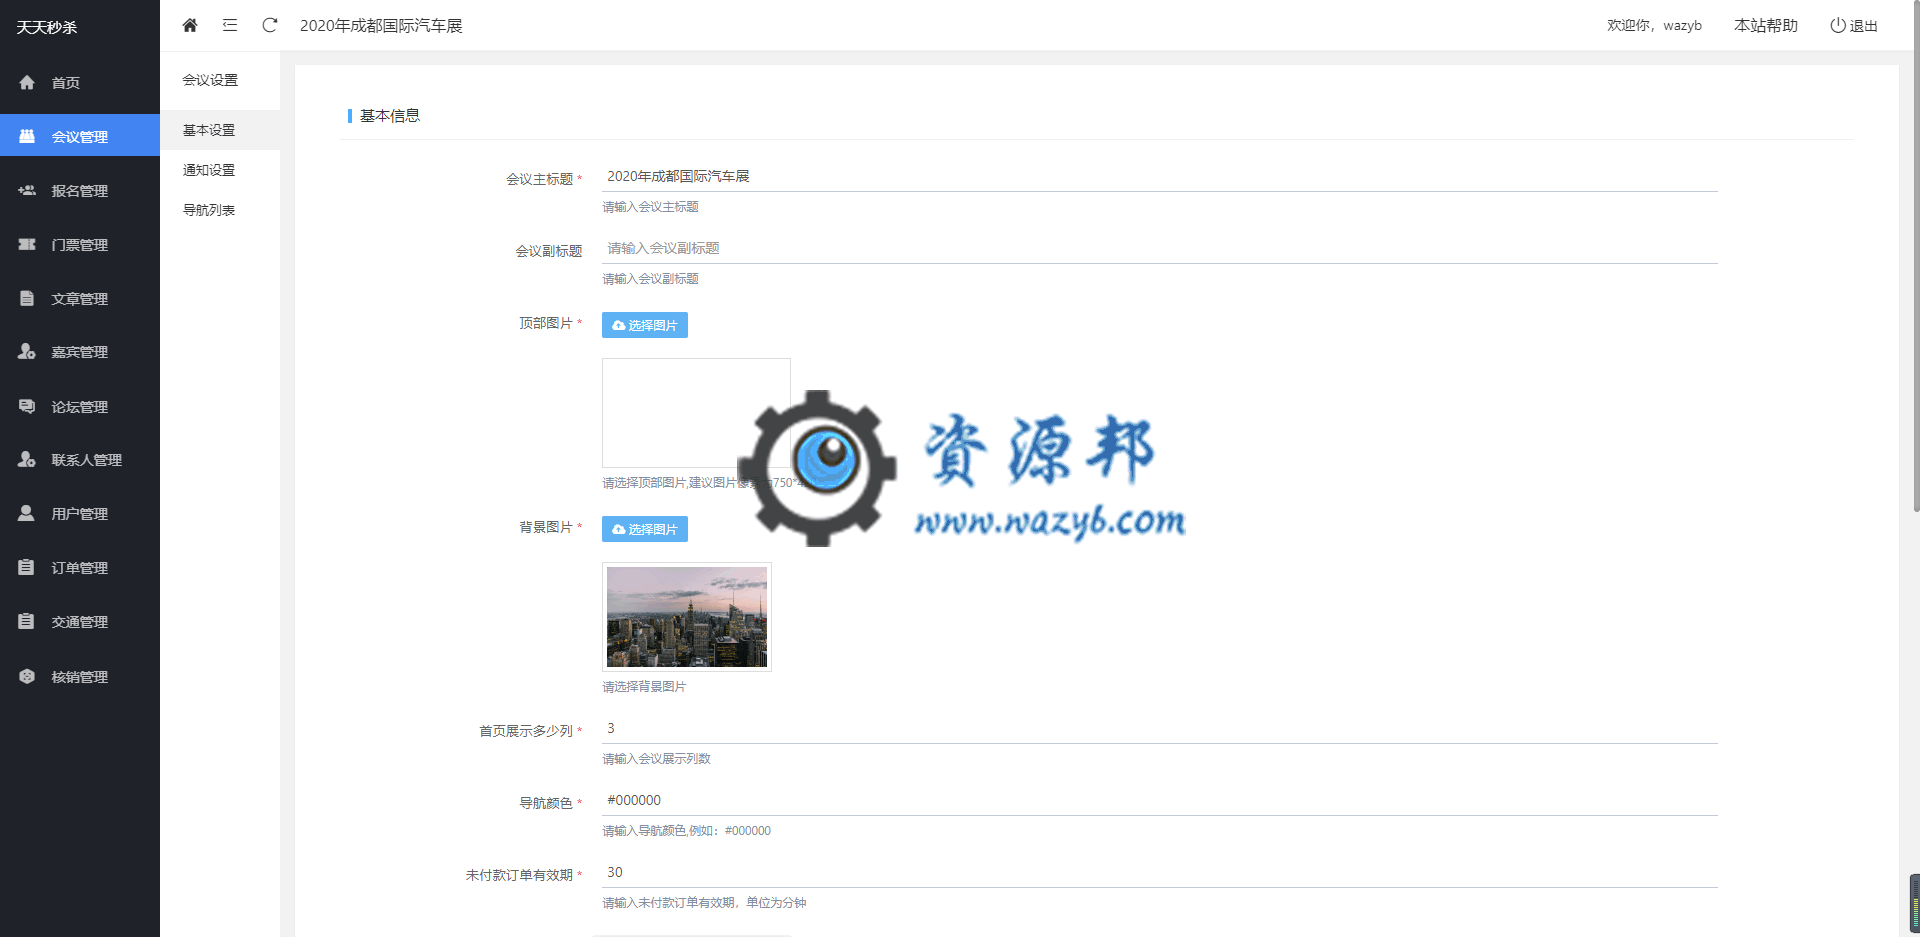This screenshot has height=937, width=1920.
Task: Click the 嘉宾管理 person icon
Action: click(x=27, y=351)
